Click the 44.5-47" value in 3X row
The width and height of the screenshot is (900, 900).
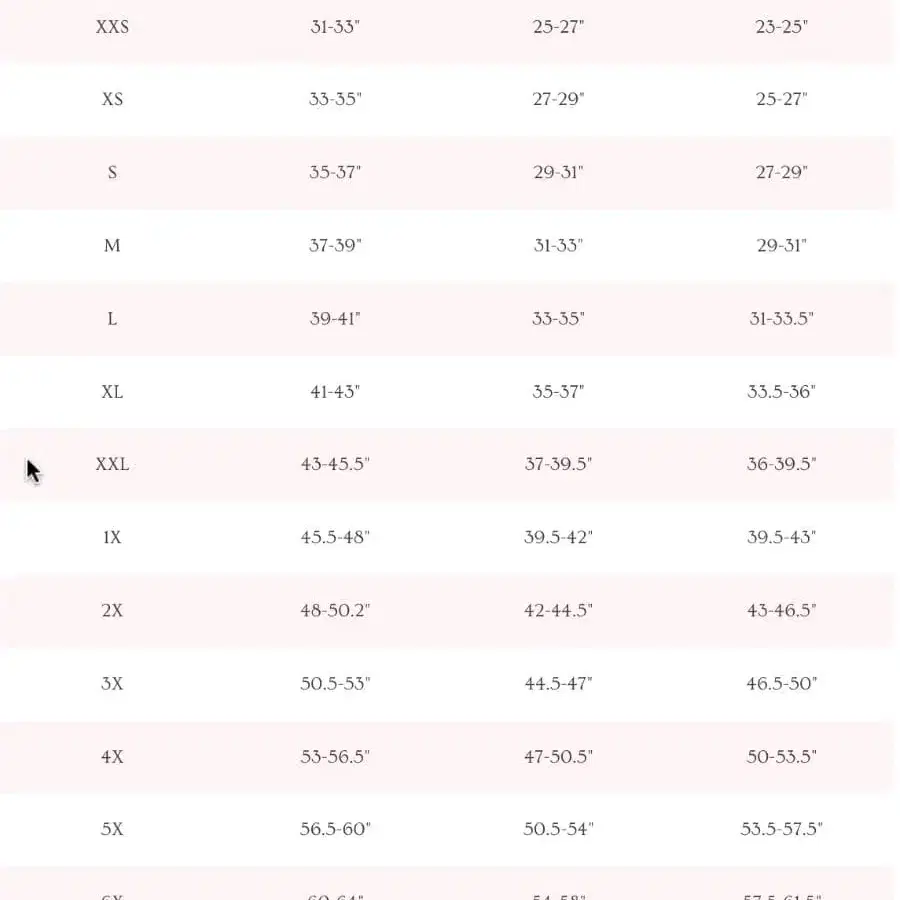(558, 684)
